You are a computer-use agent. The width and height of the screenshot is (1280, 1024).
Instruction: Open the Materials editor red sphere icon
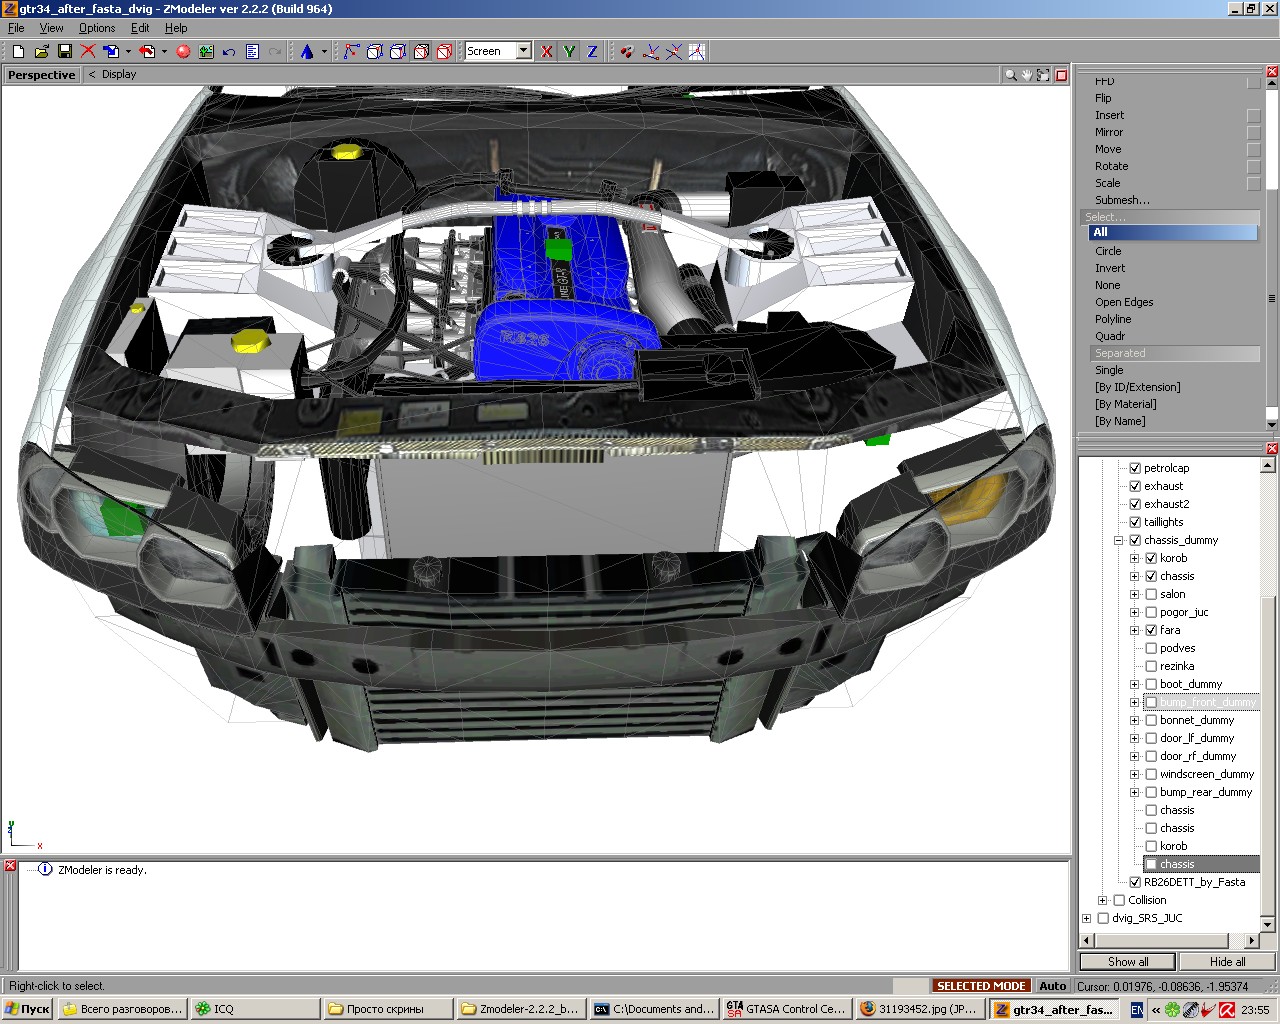click(183, 51)
